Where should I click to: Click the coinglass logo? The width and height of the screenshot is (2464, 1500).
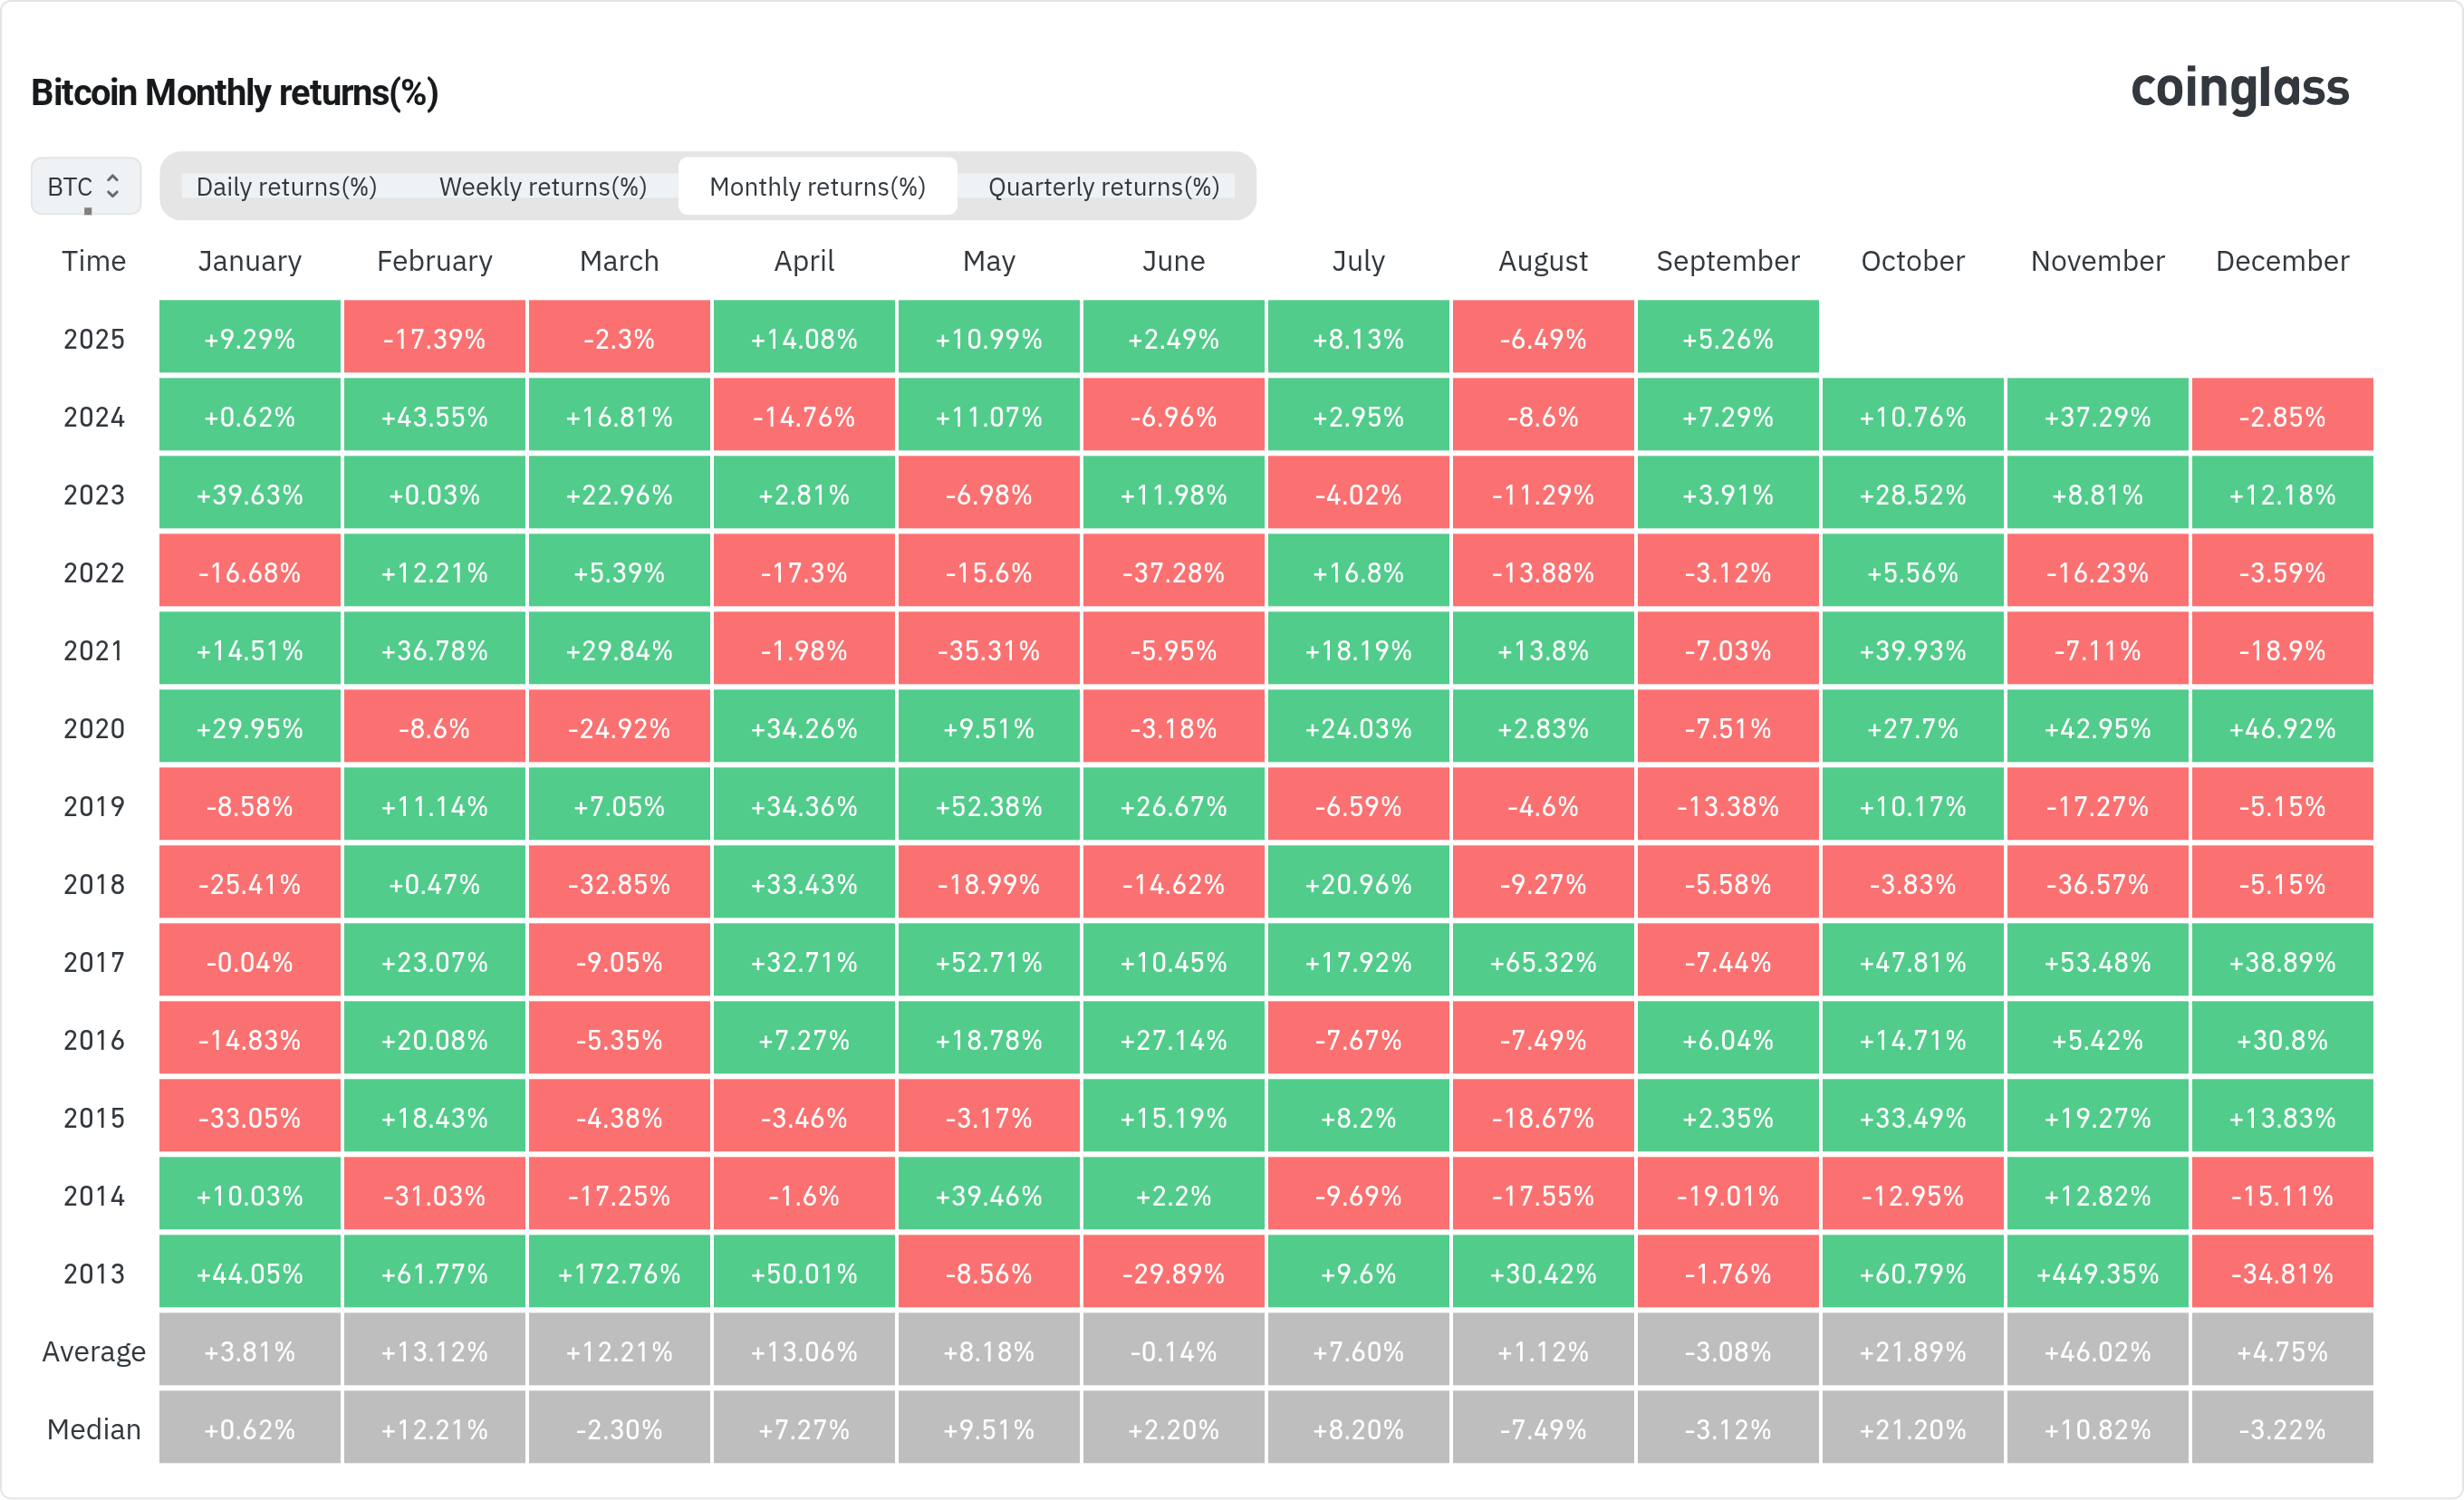tap(2239, 89)
